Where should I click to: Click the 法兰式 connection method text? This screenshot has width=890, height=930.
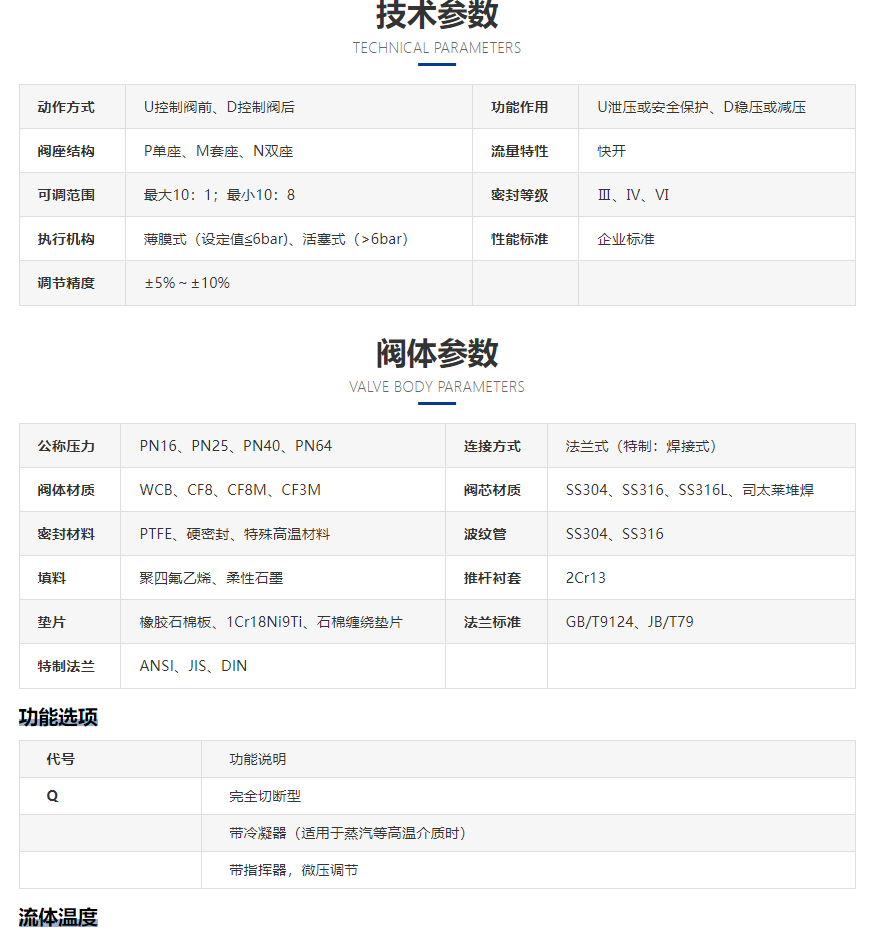tap(641, 446)
